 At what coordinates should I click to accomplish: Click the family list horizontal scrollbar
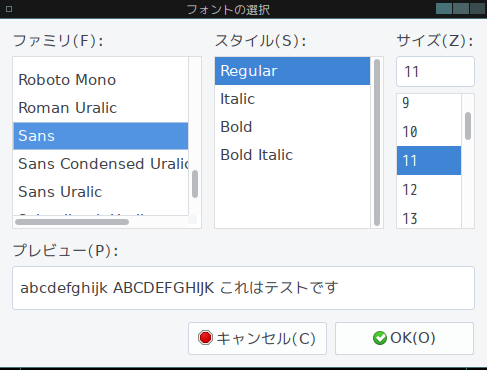pyautogui.click(x=72, y=222)
